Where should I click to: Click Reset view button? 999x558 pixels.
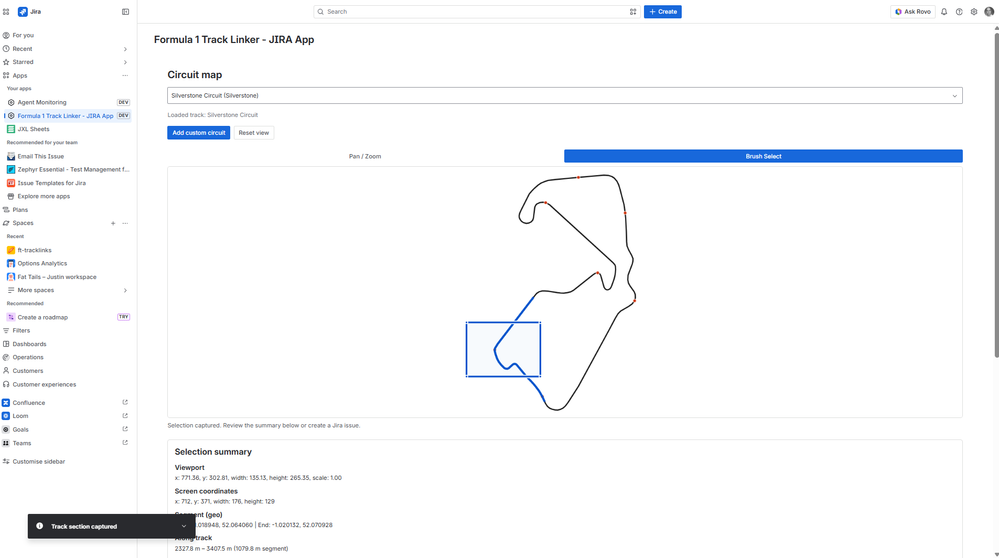point(254,132)
